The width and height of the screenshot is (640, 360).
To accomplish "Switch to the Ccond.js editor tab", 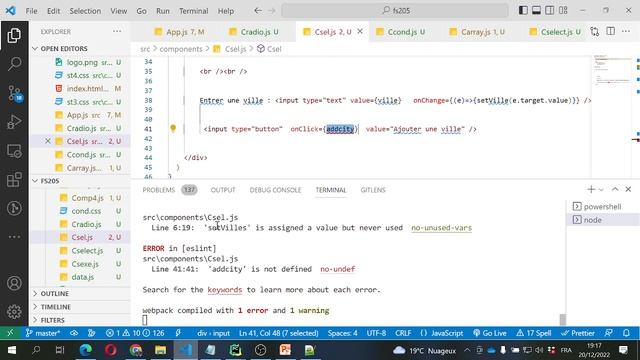I will (400, 31).
